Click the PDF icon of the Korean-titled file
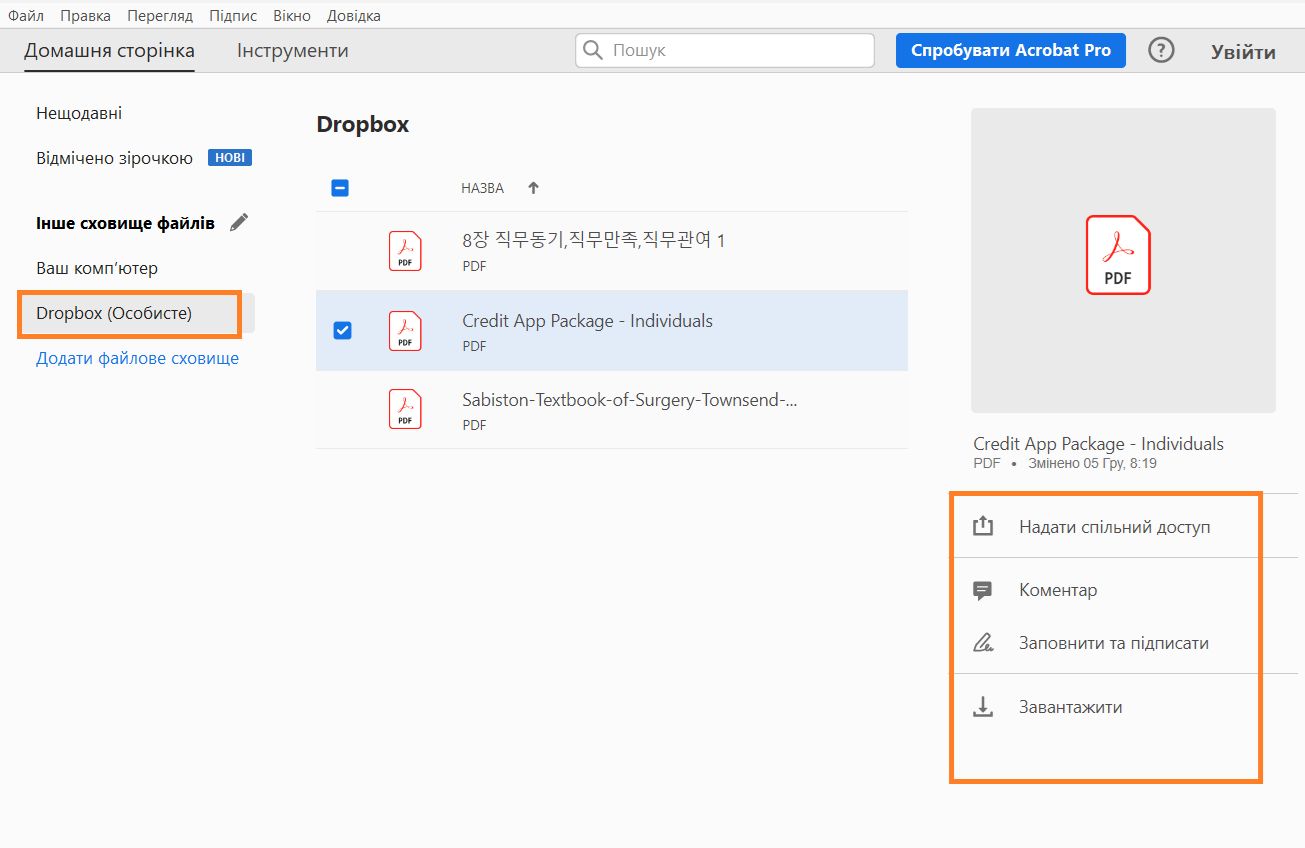This screenshot has width=1305, height=848. click(405, 251)
